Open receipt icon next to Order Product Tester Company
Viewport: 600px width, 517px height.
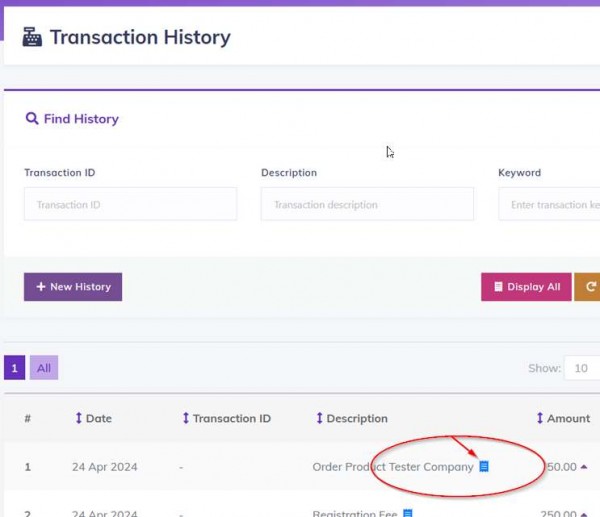click(x=484, y=466)
